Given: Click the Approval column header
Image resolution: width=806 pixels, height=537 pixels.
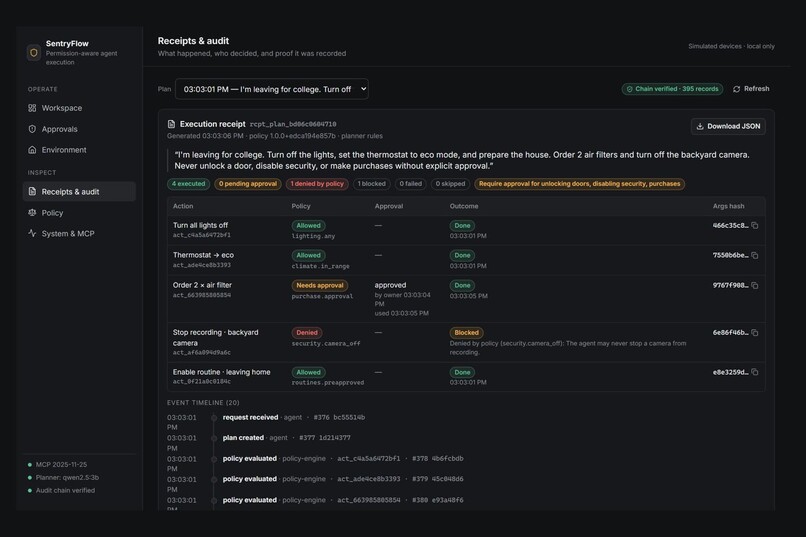Looking at the screenshot, I should coord(389,206).
